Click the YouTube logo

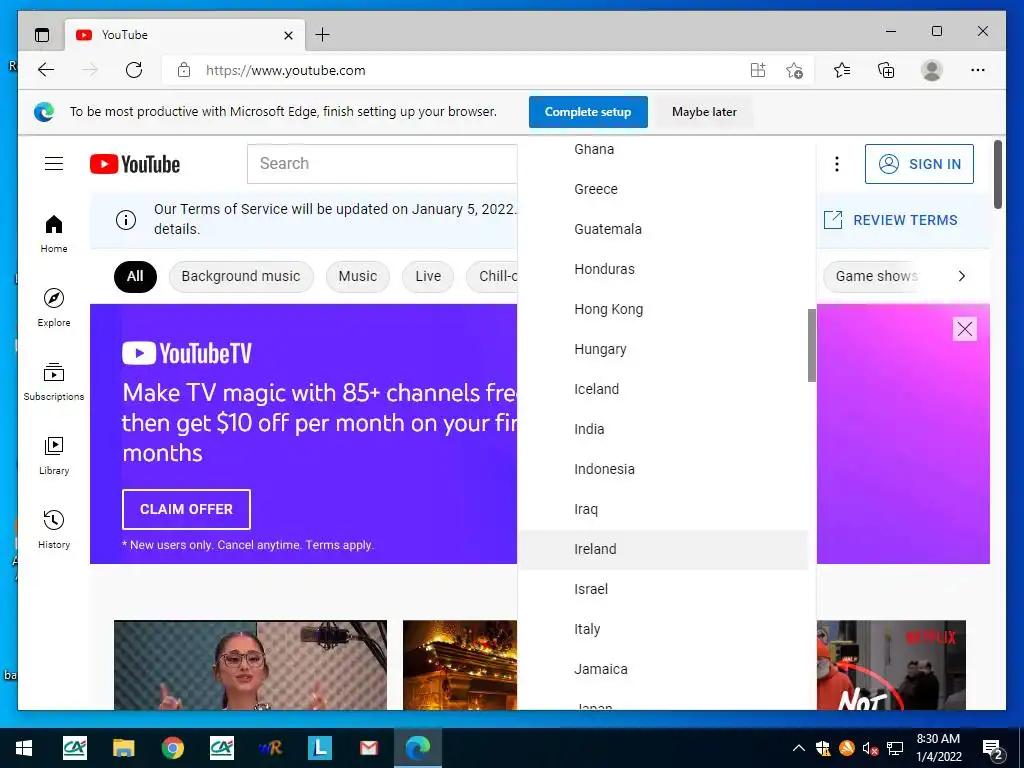click(x=135, y=164)
